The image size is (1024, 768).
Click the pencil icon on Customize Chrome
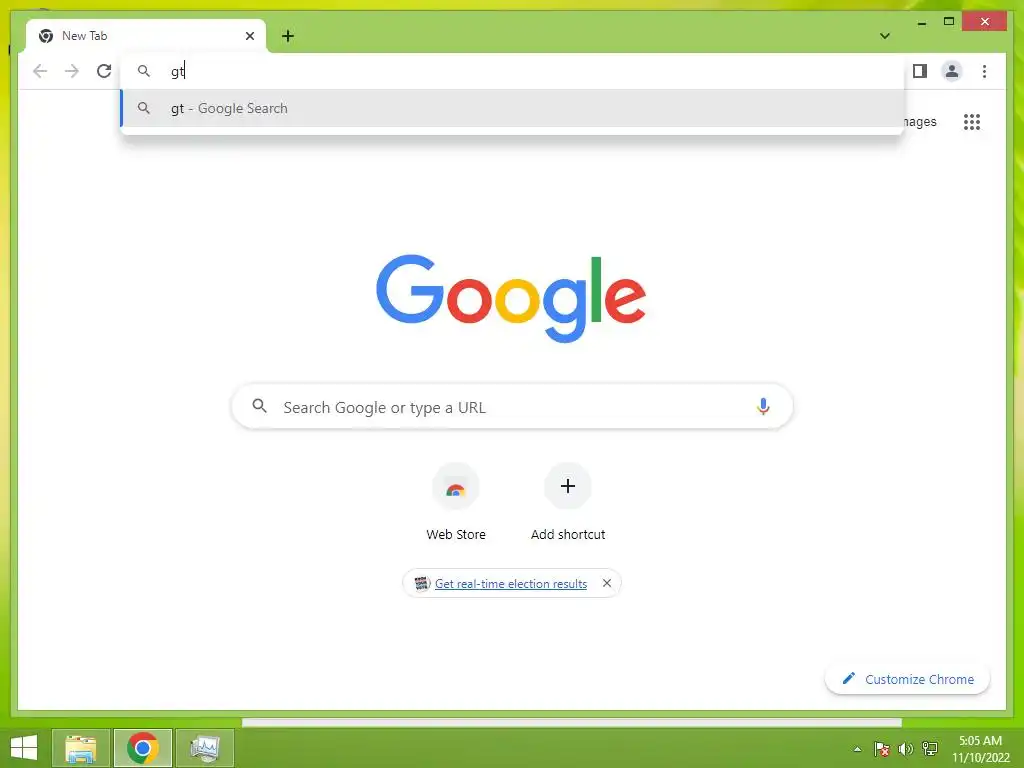pyautogui.click(x=848, y=679)
